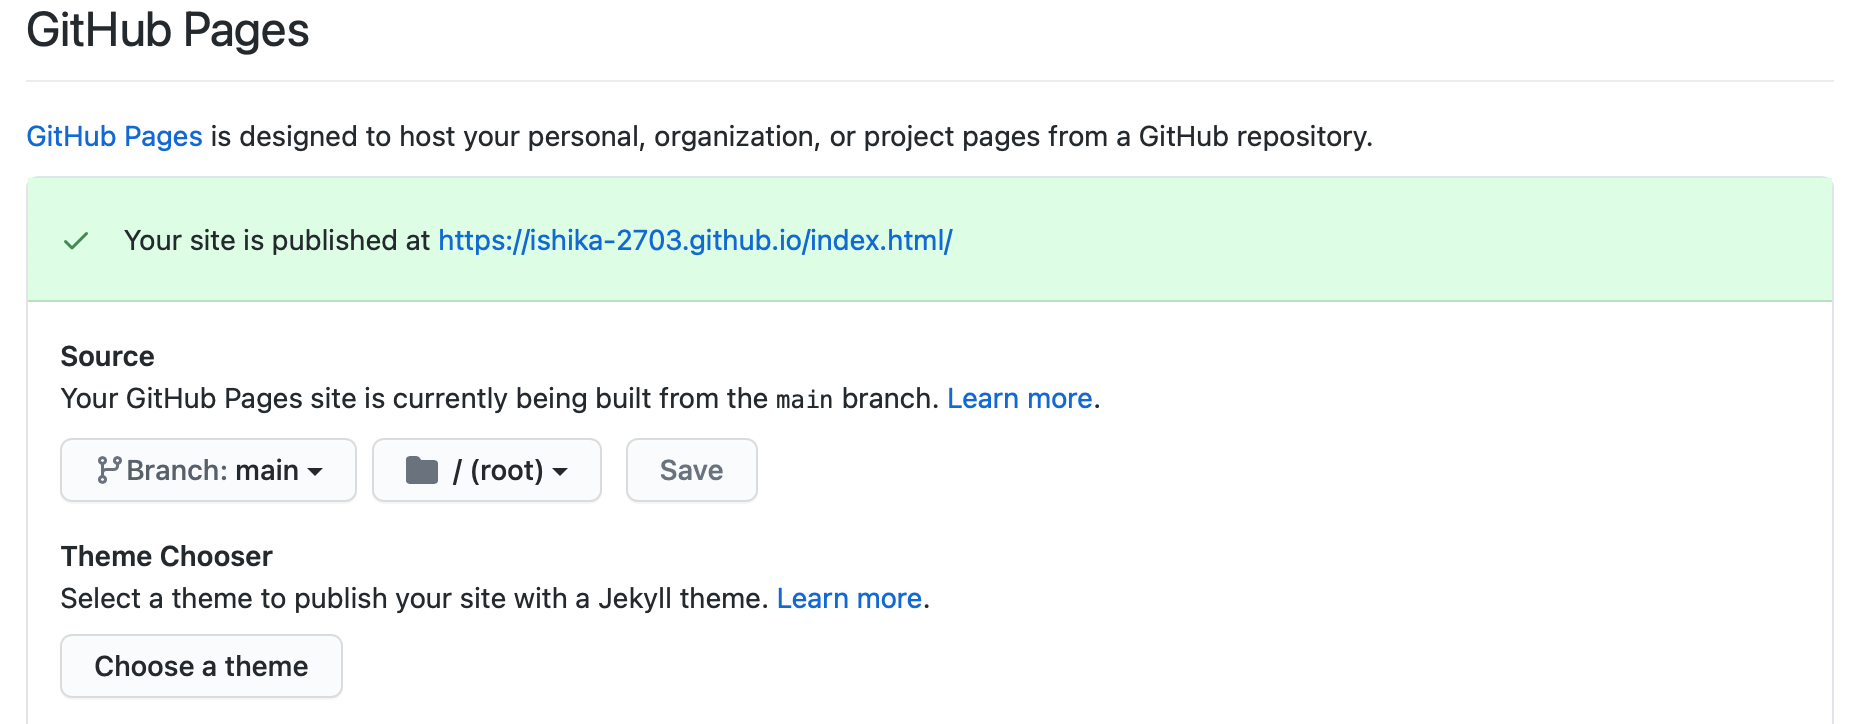The height and width of the screenshot is (724, 1856).
Task: Expand the / (root) folder dropdown
Action: [487, 470]
